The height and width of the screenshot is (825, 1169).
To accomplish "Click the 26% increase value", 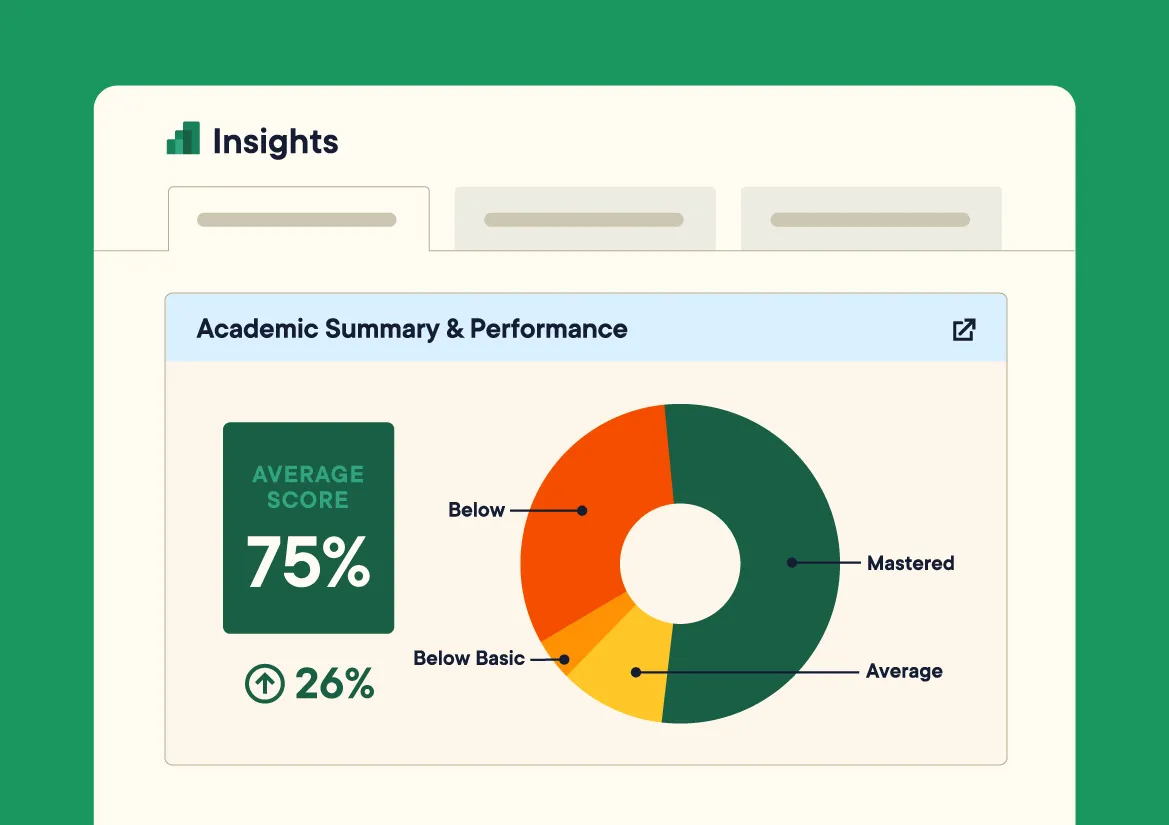I will (x=334, y=684).
